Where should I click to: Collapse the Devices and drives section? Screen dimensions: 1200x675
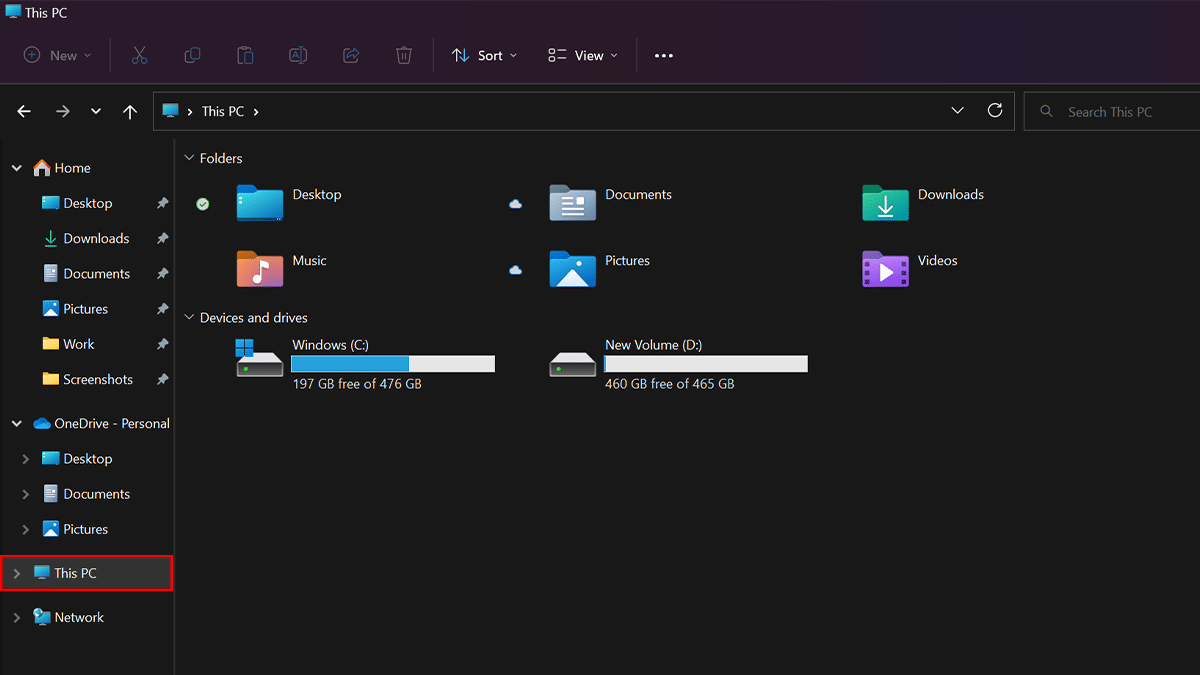click(x=189, y=318)
